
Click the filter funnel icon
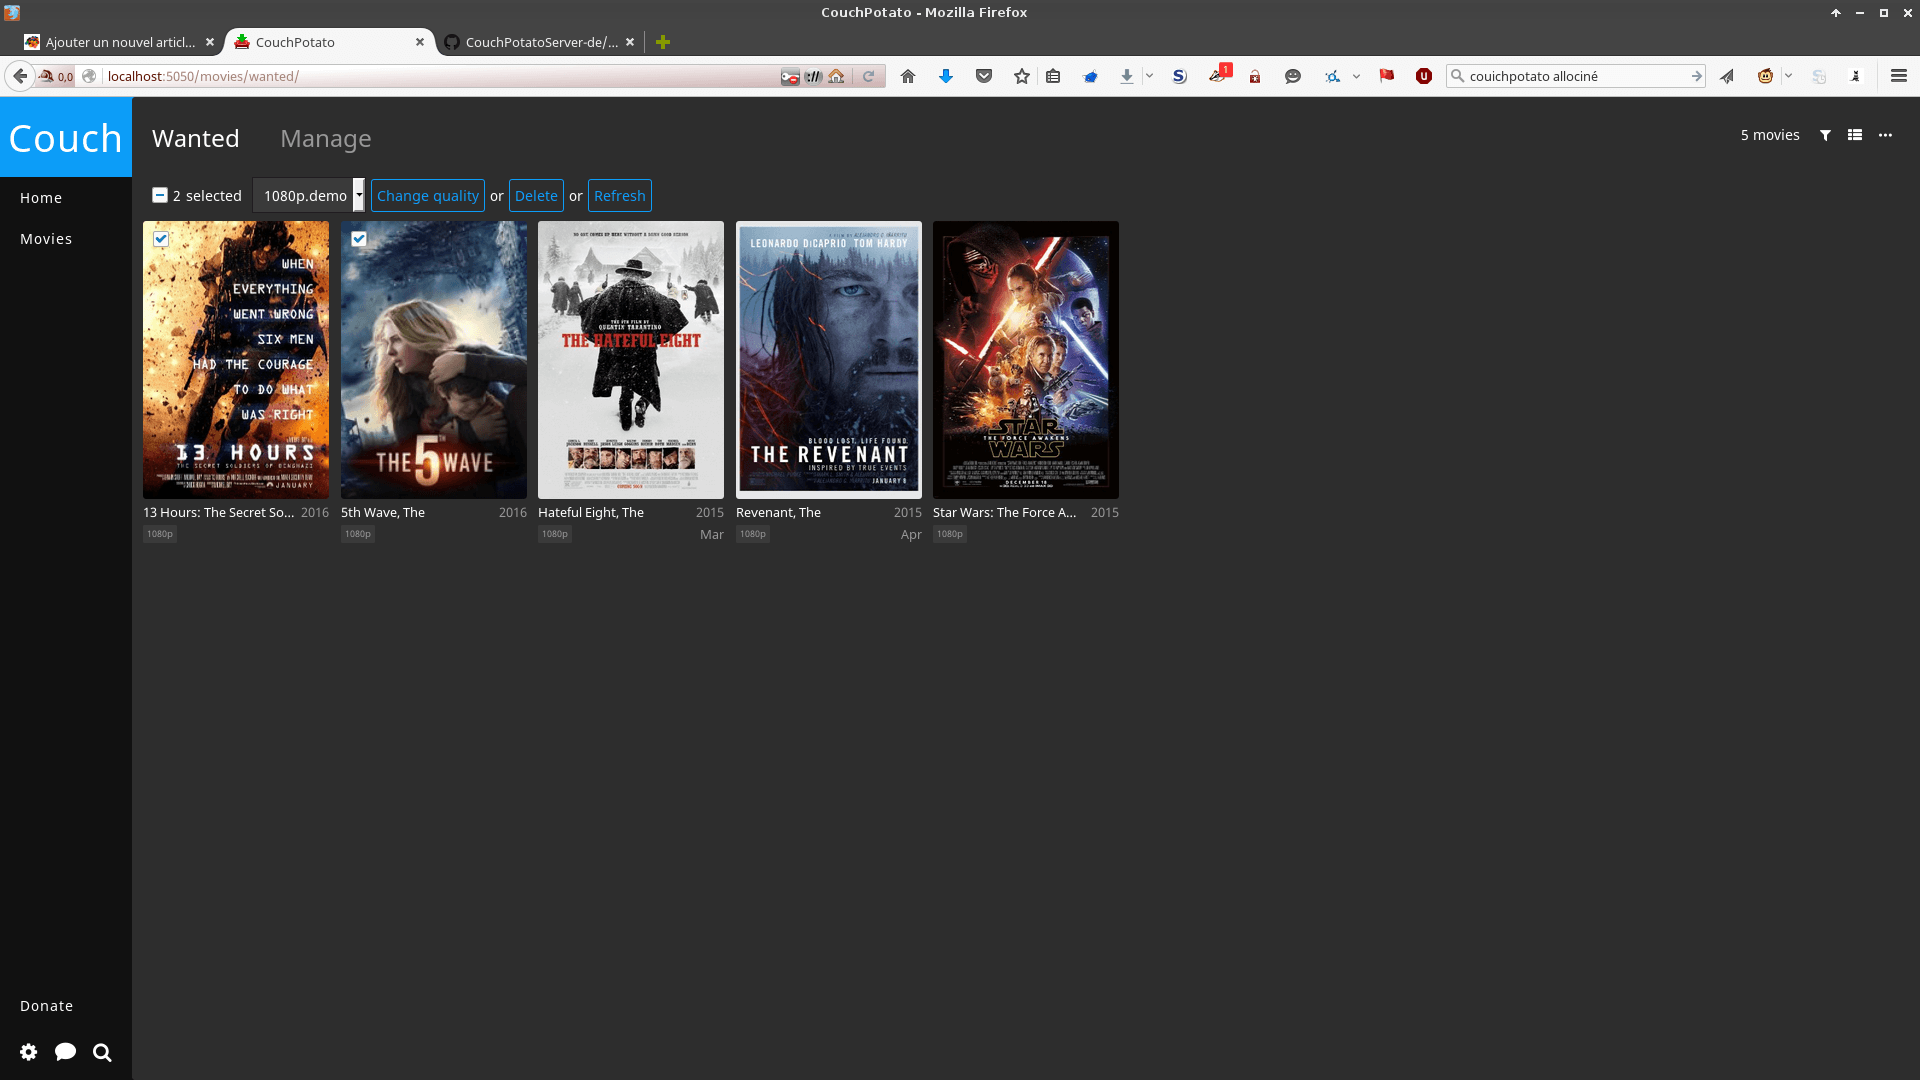click(x=1825, y=135)
